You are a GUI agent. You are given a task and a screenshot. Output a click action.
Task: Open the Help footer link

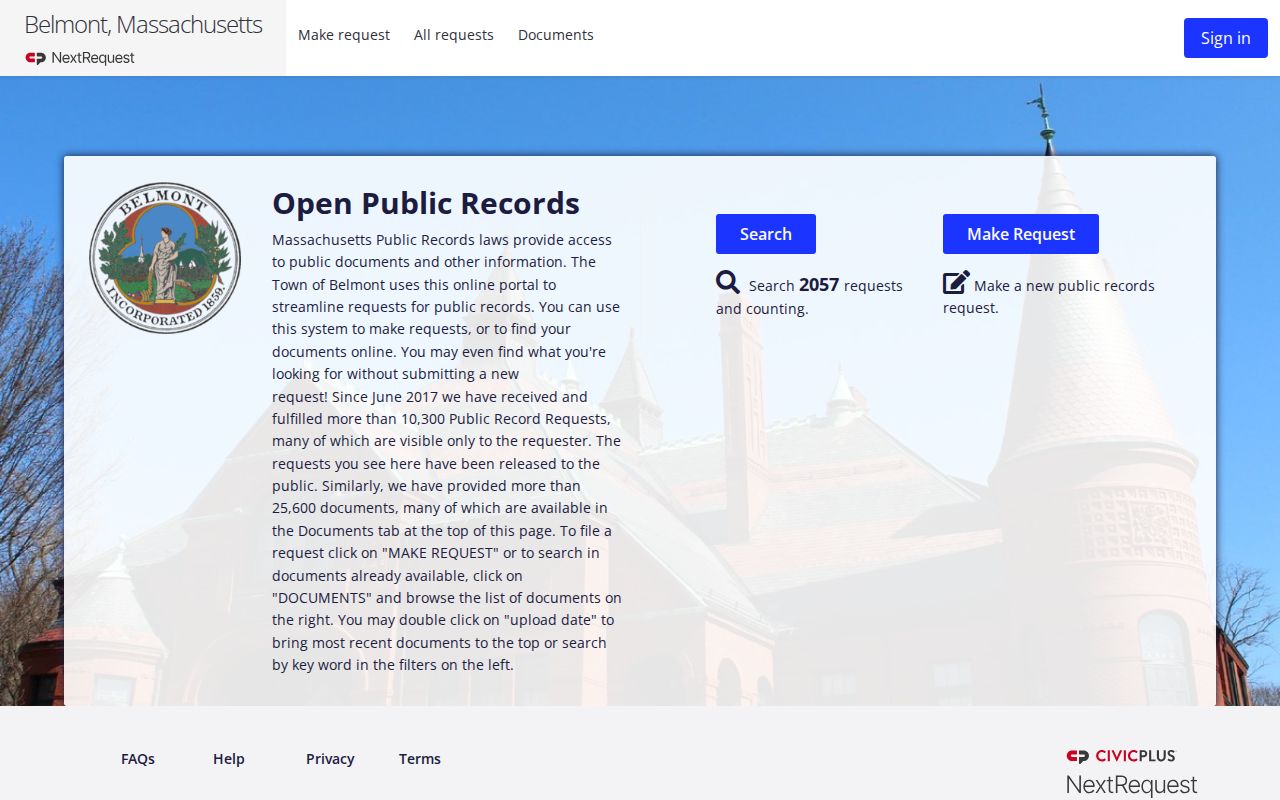(x=229, y=759)
